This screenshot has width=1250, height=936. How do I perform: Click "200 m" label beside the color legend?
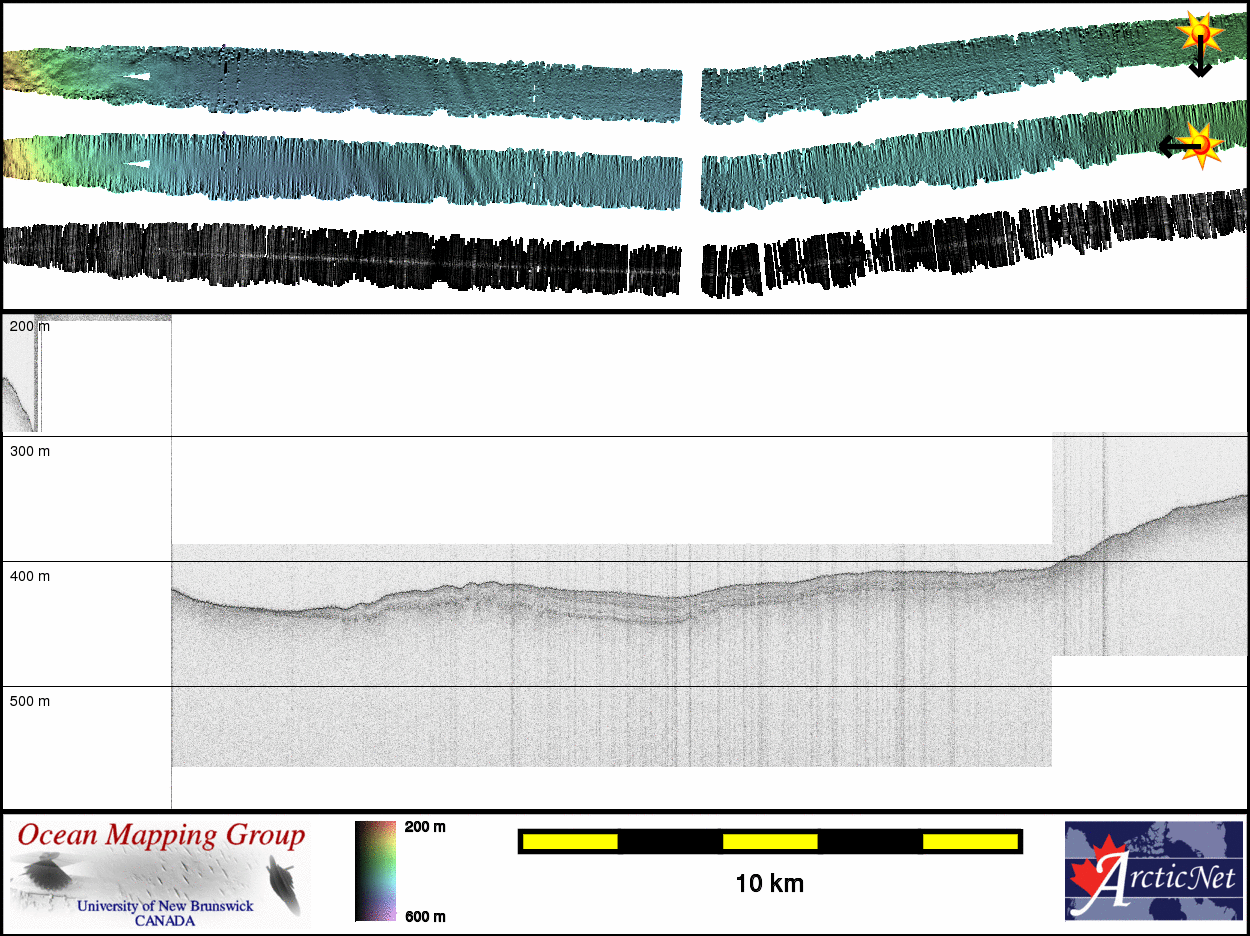tap(425, 827)
